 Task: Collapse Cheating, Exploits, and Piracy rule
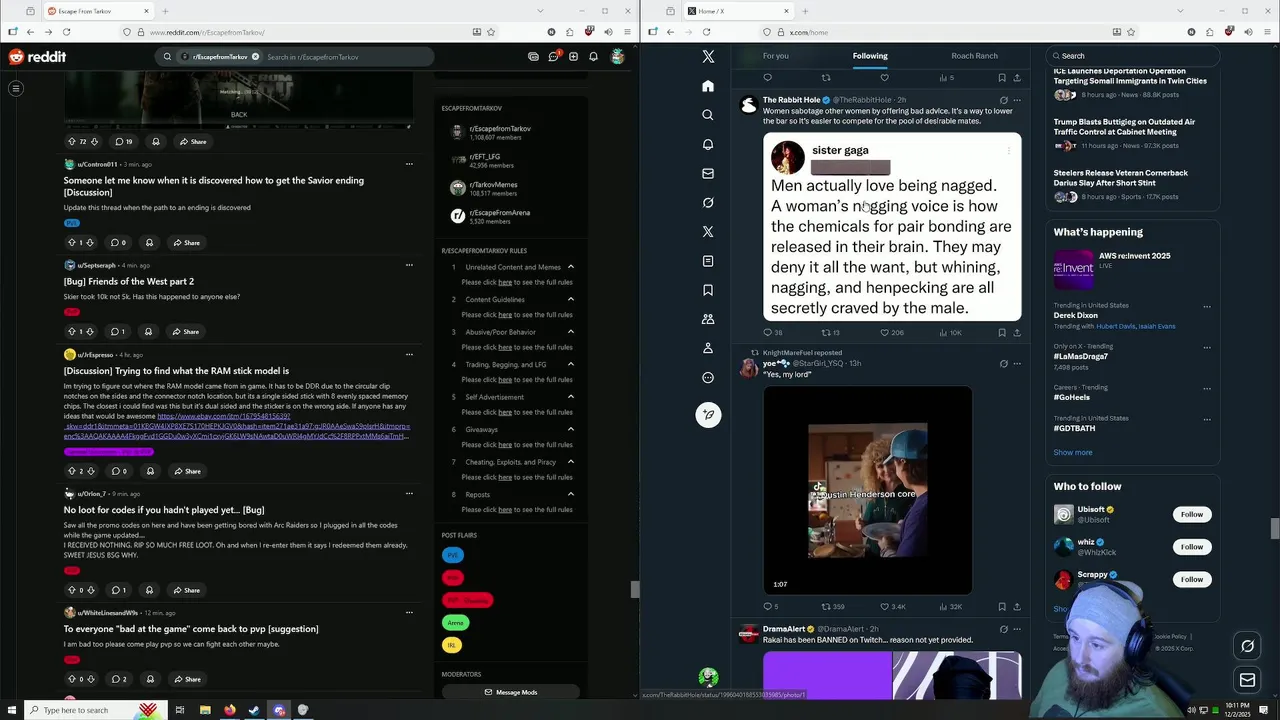coord(571,462)
